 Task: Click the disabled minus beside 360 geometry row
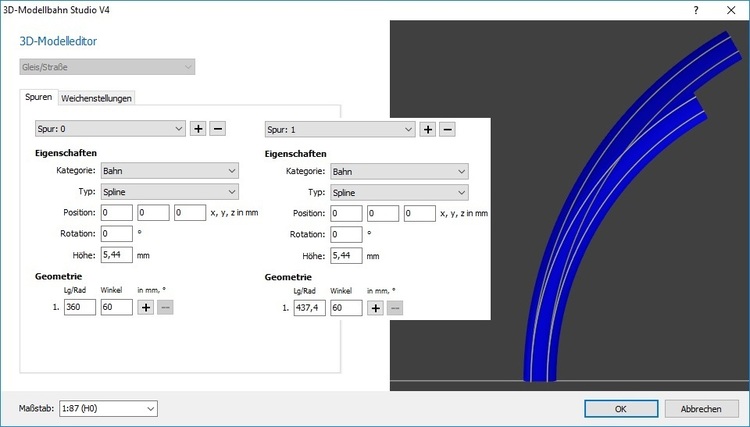coord(165,307)
